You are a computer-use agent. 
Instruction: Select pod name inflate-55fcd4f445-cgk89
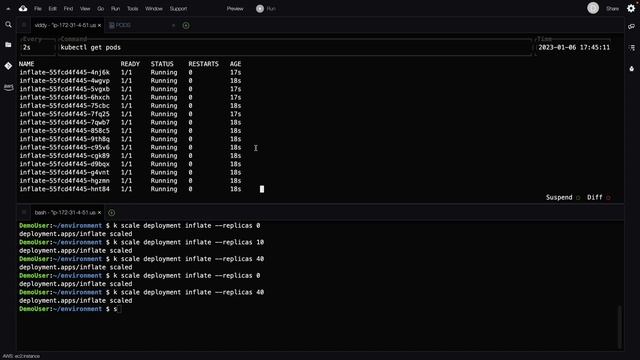click(64, 156)
